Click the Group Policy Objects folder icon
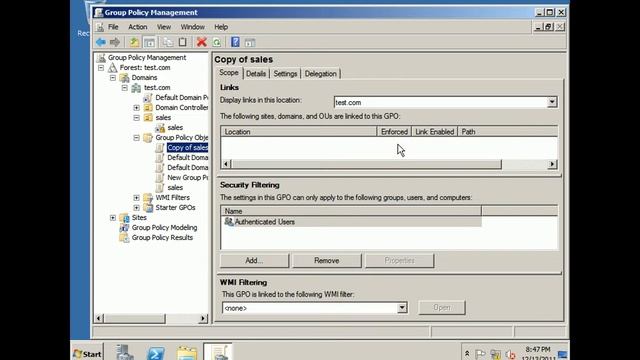This screenshot has height=360, width=640. pos(148,138)
